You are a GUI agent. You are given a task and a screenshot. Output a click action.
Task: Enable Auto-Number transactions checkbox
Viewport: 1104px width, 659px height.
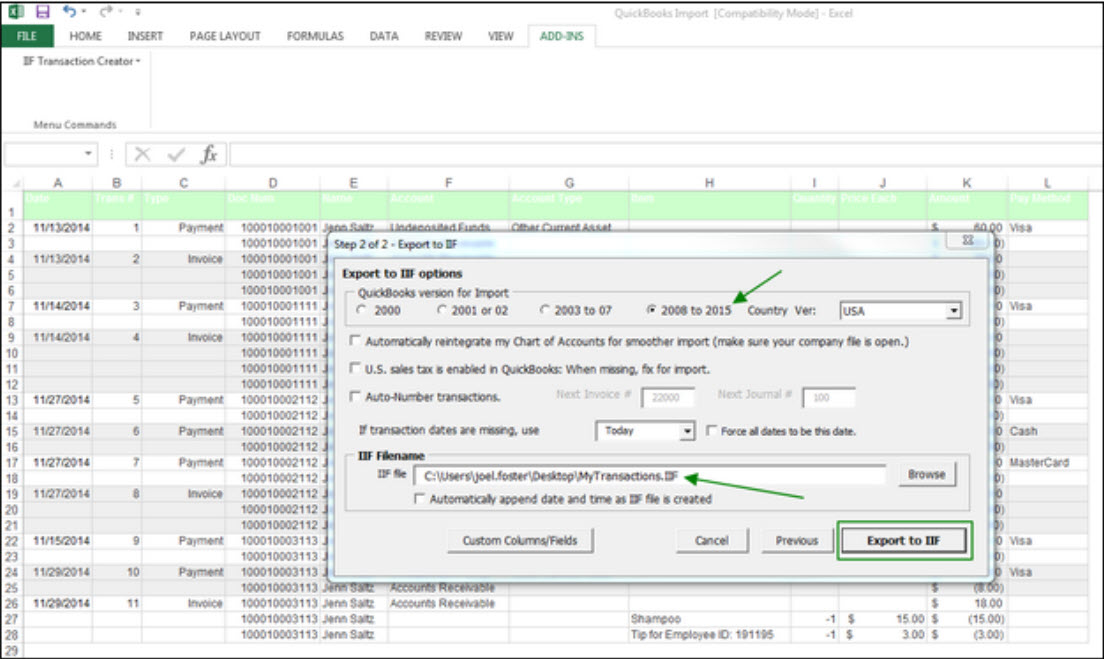pos(356,396)
